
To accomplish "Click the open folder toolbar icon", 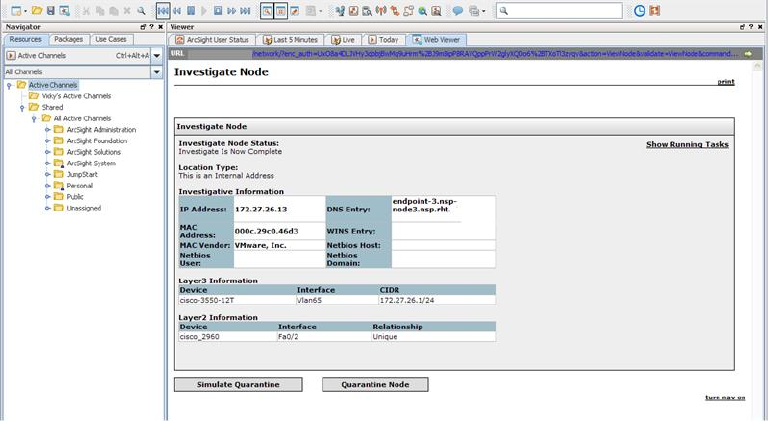I will pyautogui.click(x=37, y=11).
